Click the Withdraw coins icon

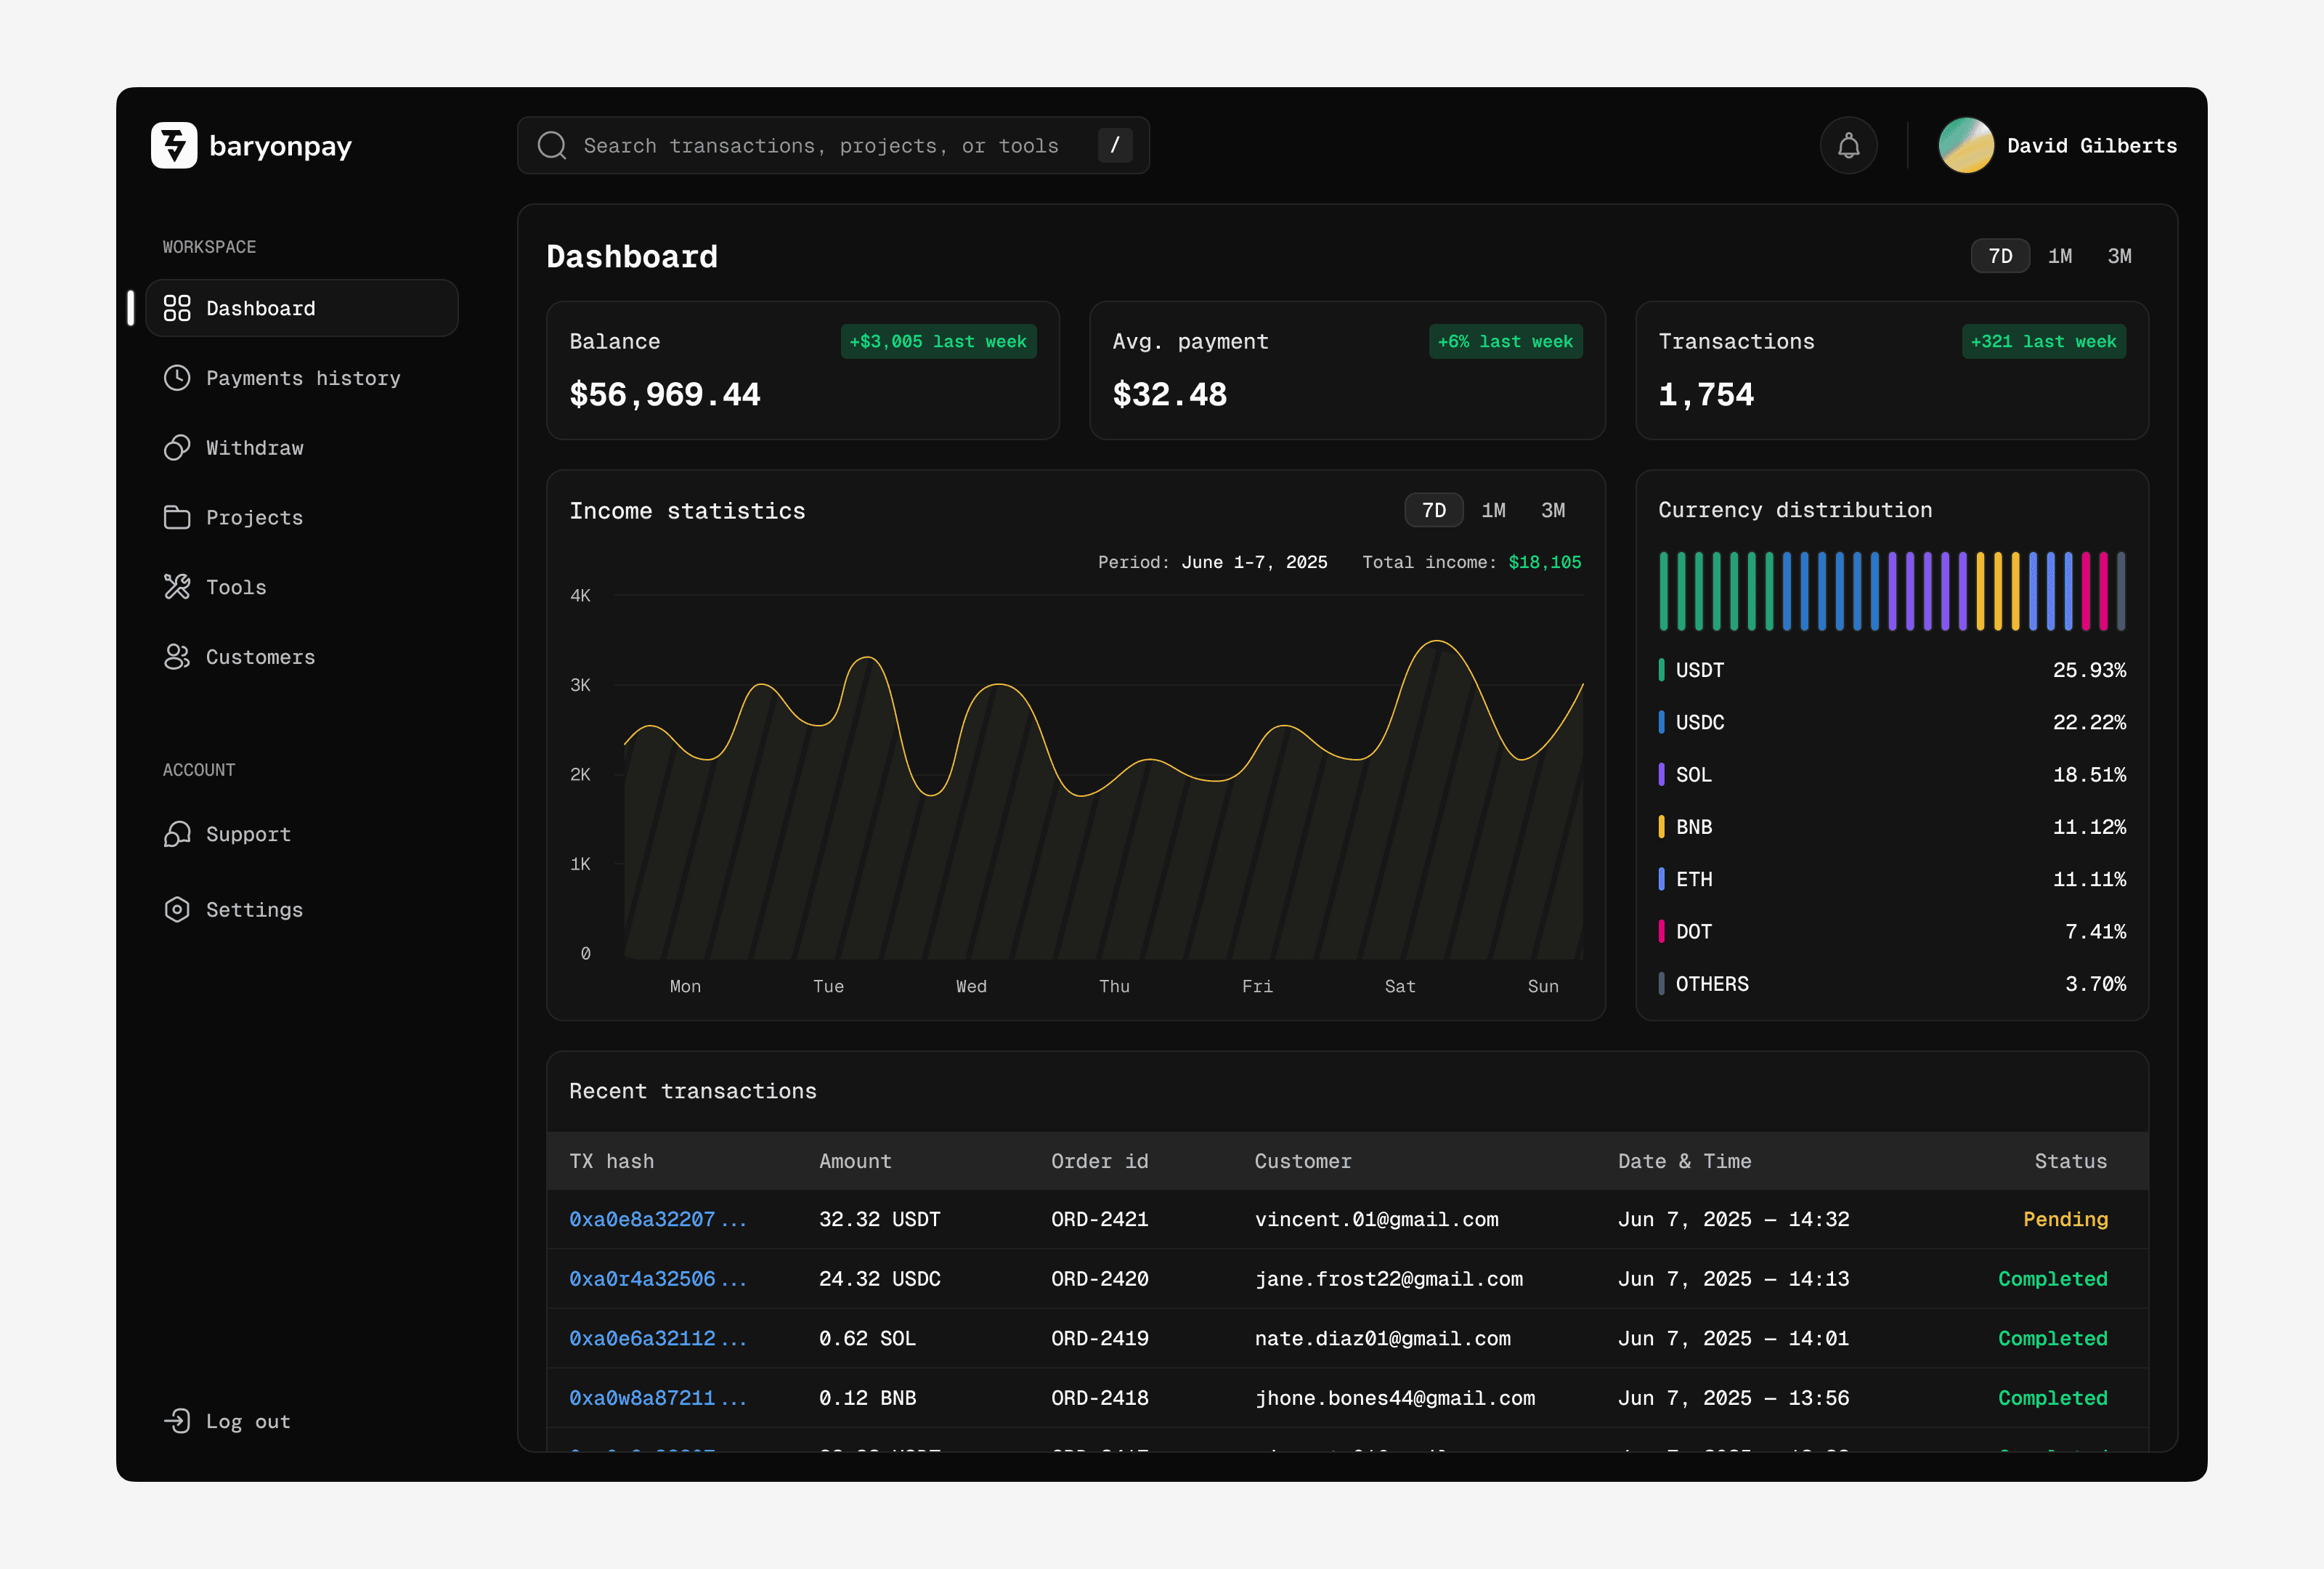(x=177, y=448)
